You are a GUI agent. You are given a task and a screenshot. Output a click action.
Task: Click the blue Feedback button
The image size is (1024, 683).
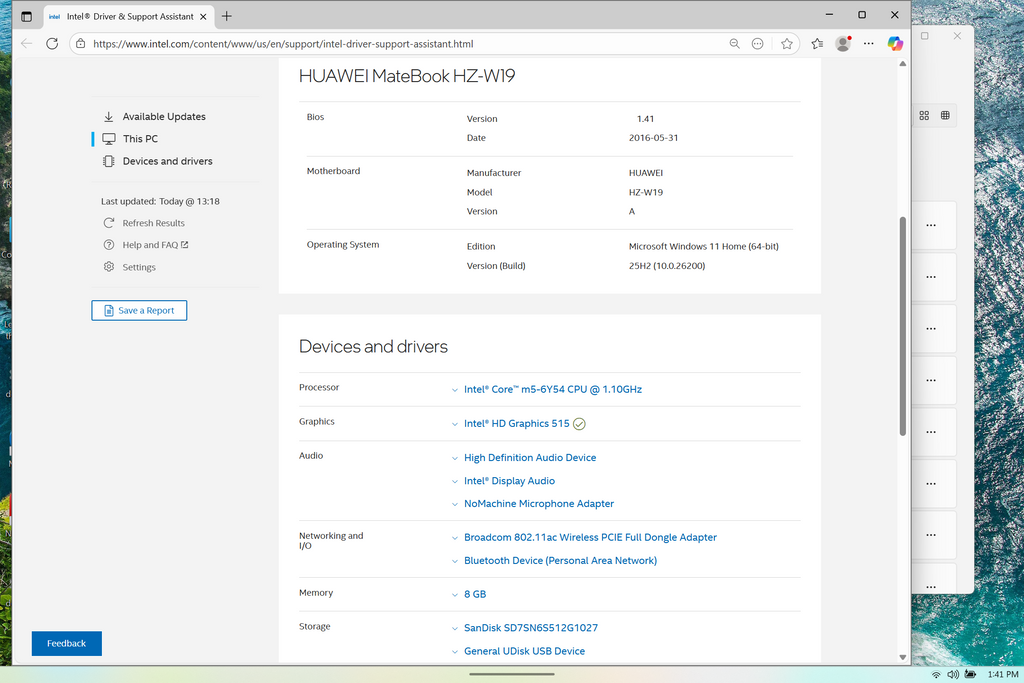point(66,643)
